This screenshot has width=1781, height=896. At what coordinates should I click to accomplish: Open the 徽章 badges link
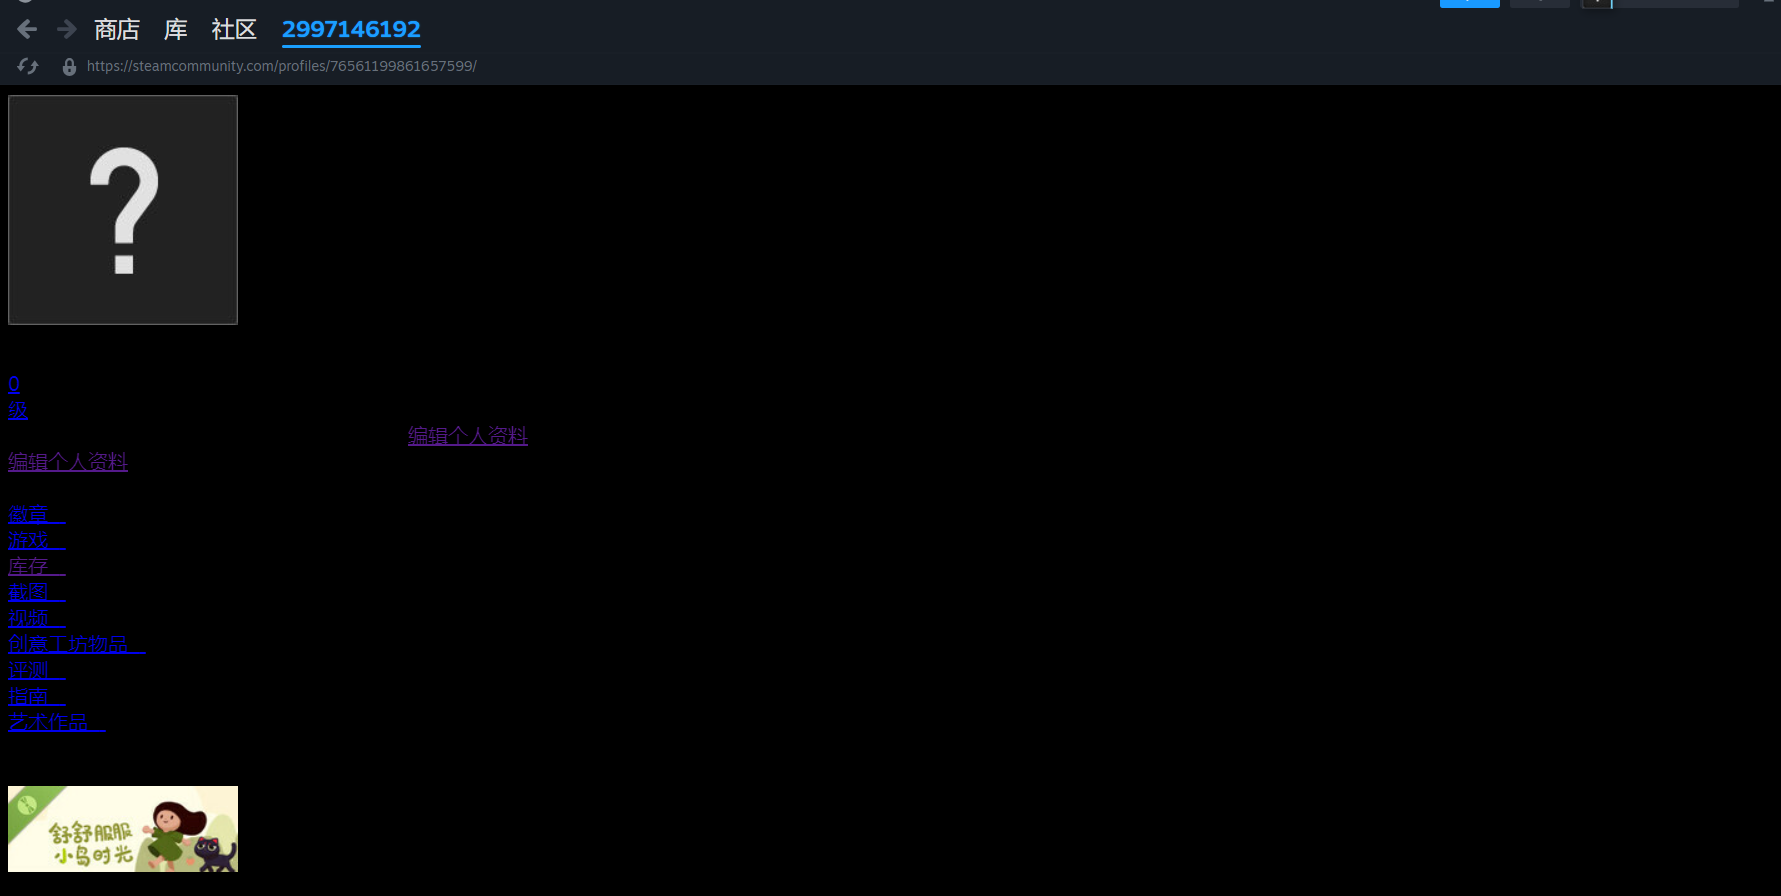pyautogui.click(x=37, y=514)
